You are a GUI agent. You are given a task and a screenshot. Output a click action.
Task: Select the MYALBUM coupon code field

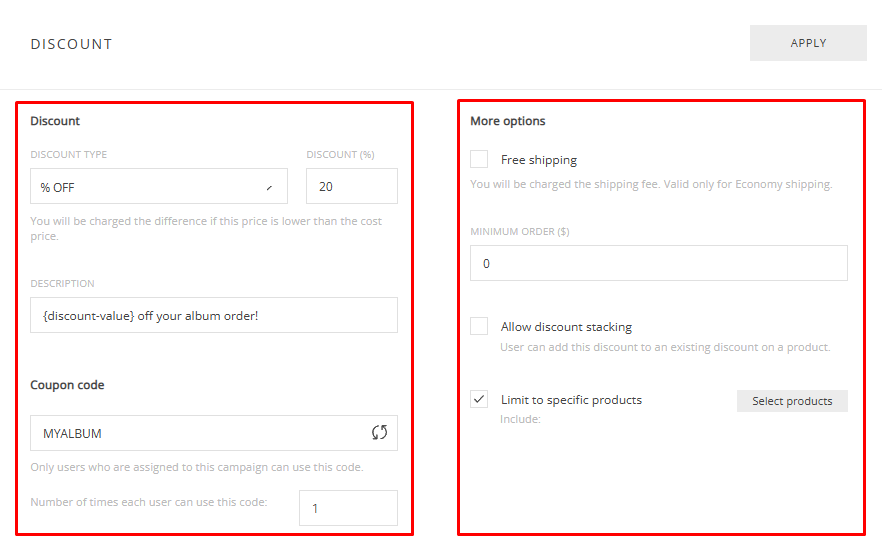[x=200, y=434]
